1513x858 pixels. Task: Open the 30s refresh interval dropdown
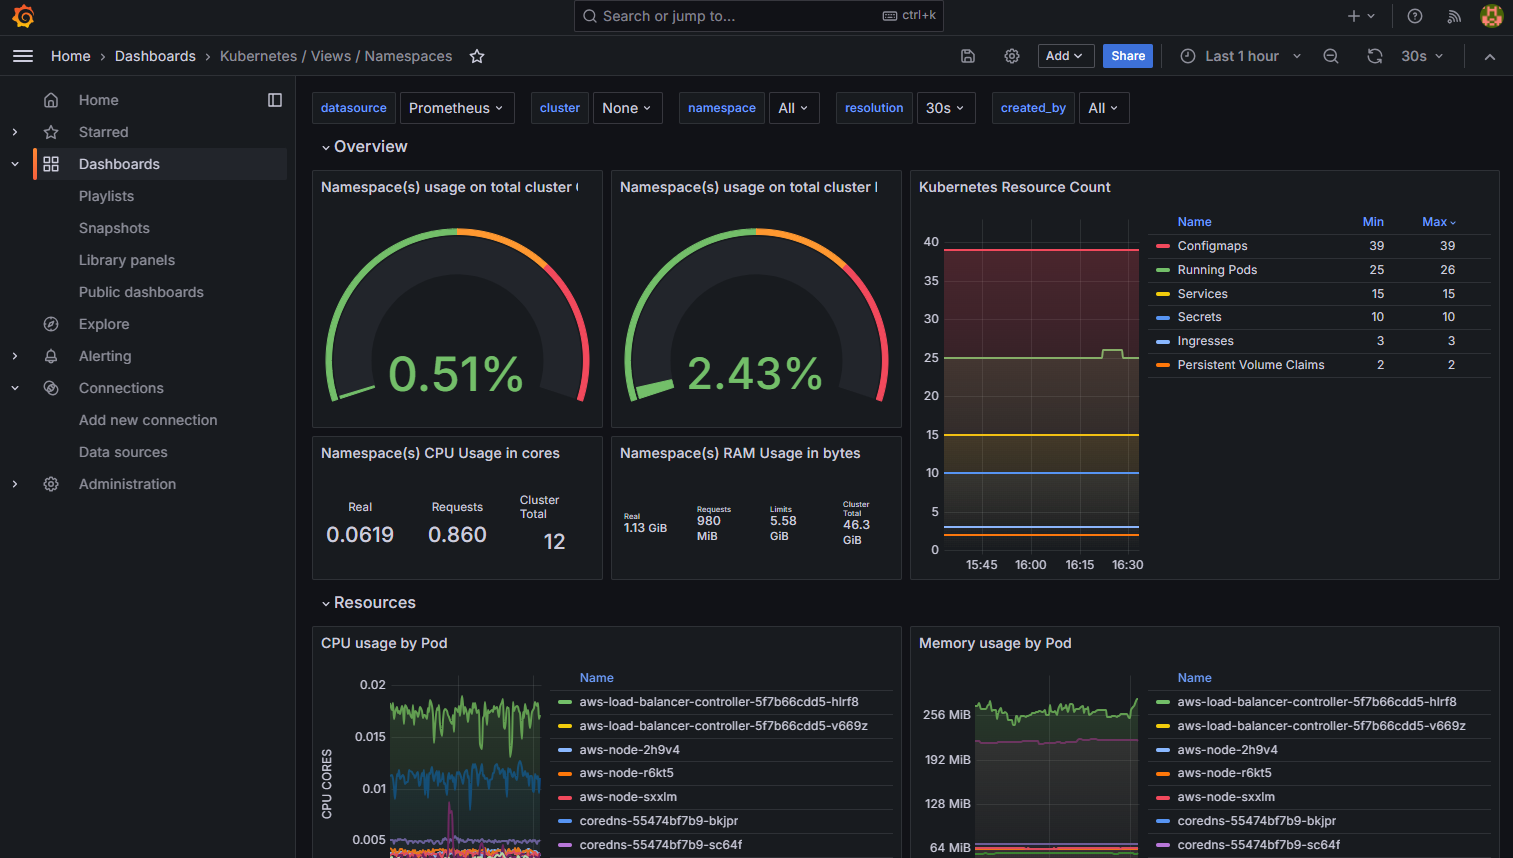click(1422, 56)
